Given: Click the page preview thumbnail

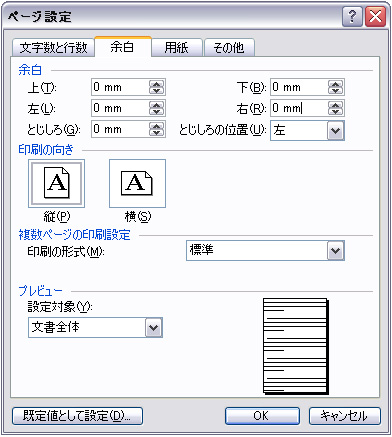Looking at the screenshot, I should point(296,346).
